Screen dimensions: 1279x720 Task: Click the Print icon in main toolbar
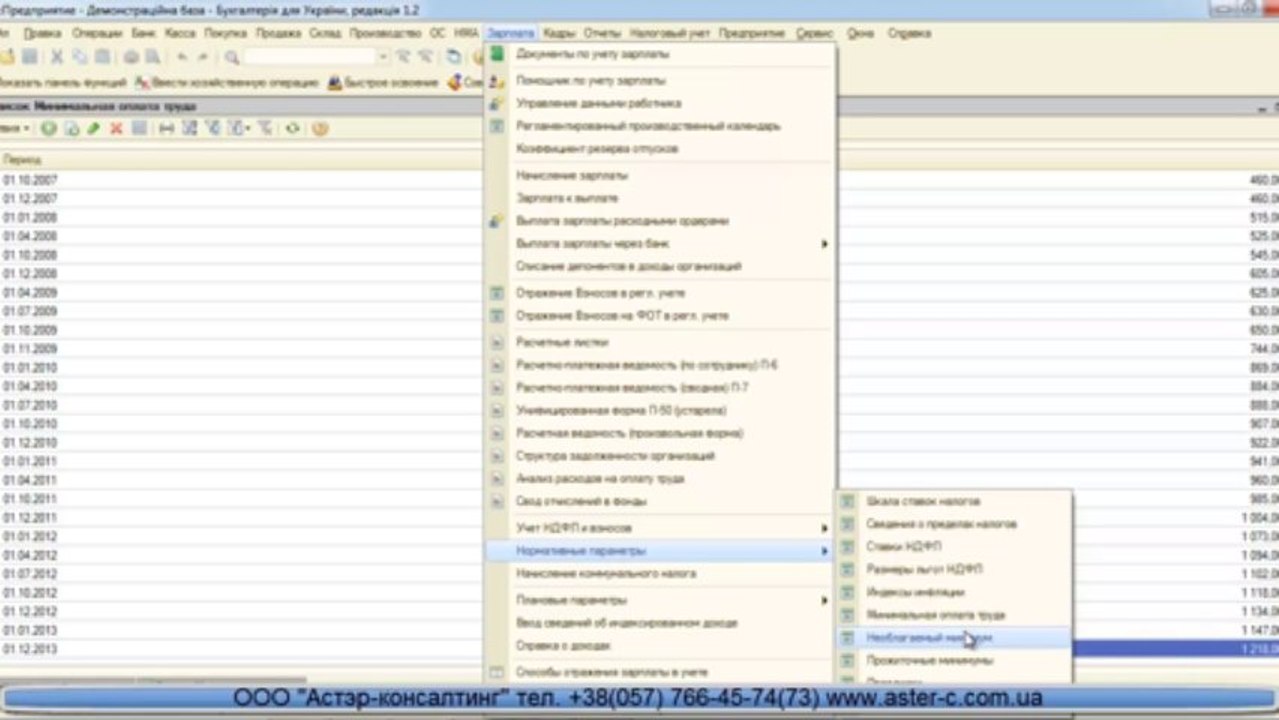(132, 57)
